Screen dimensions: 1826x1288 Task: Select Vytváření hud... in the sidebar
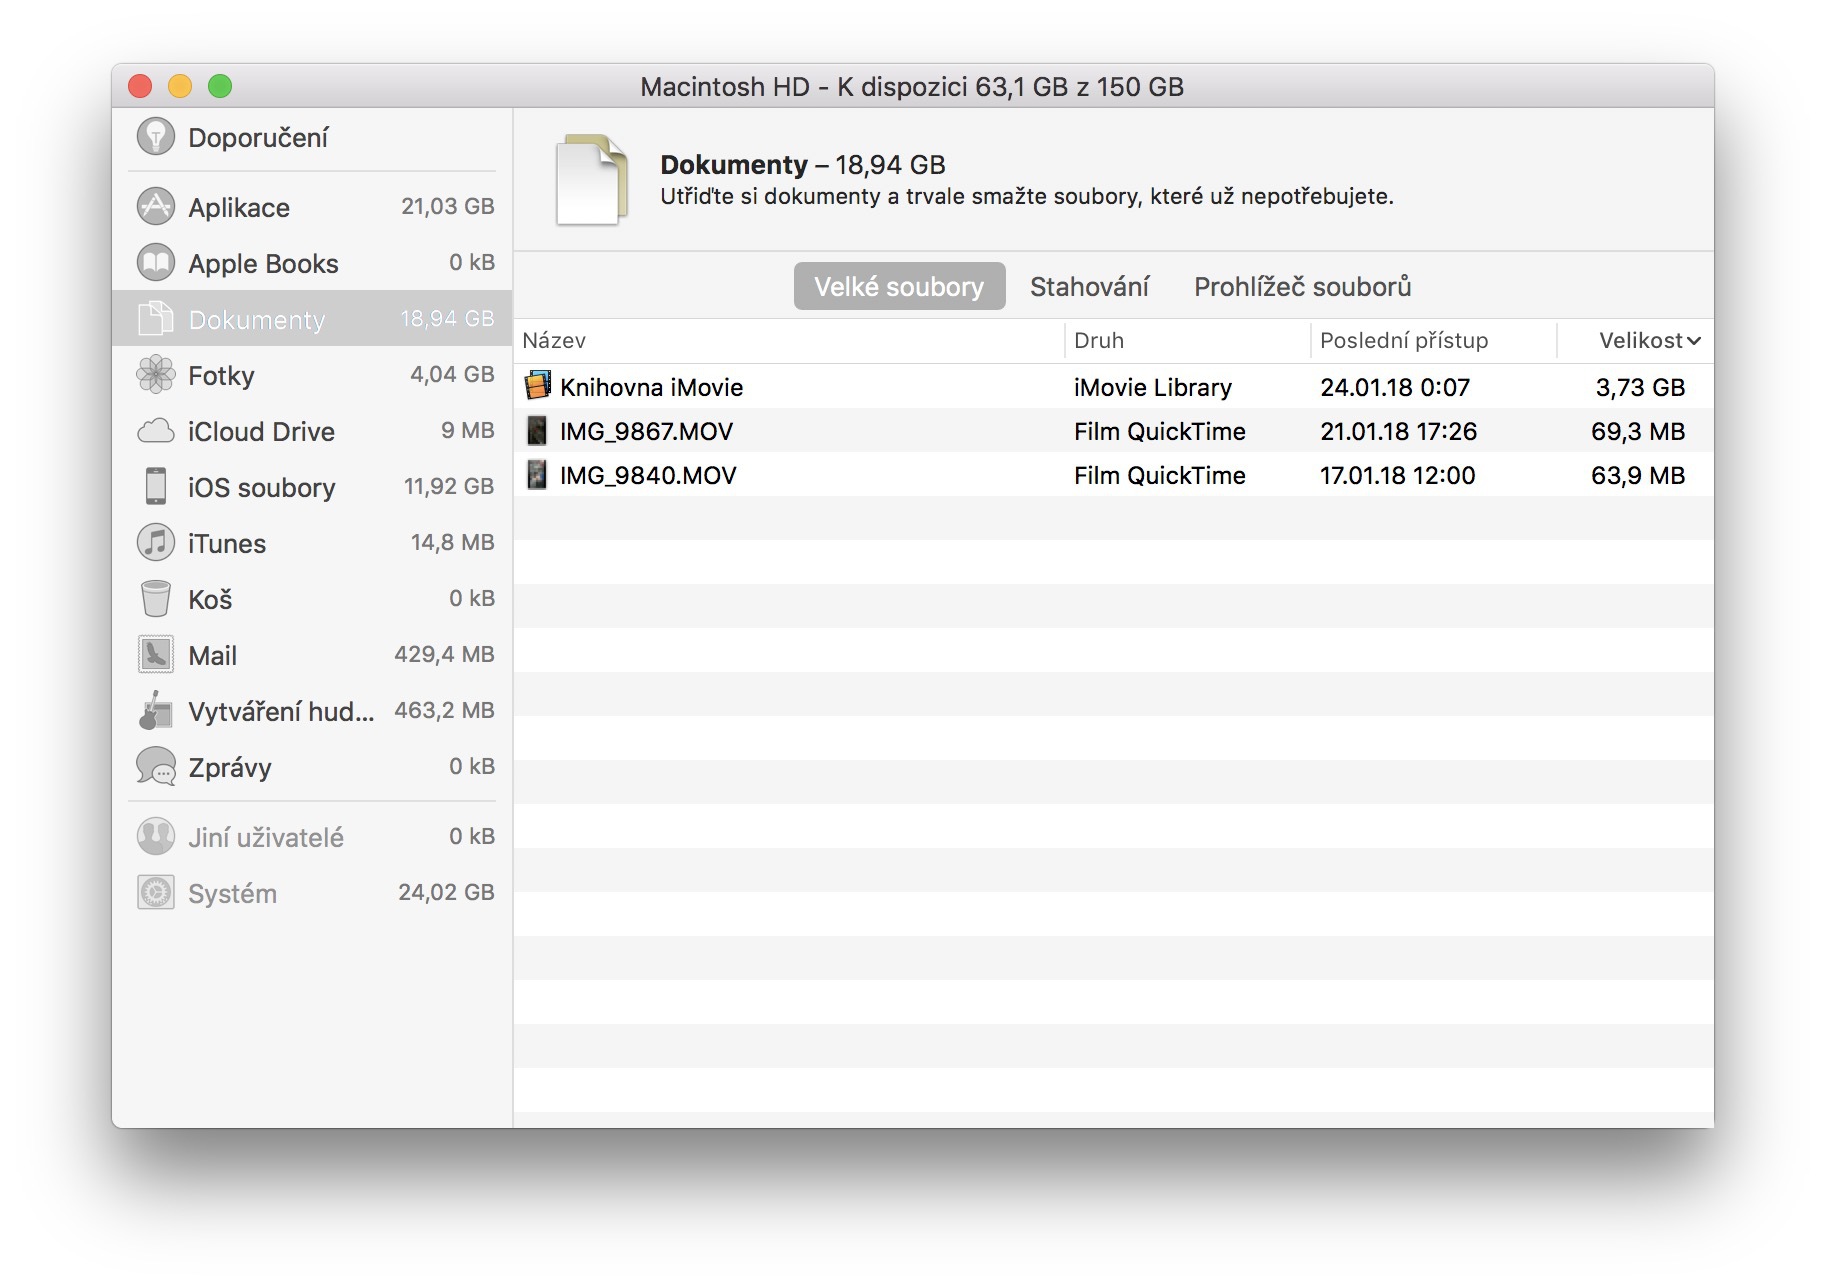(x=312, y=711)
